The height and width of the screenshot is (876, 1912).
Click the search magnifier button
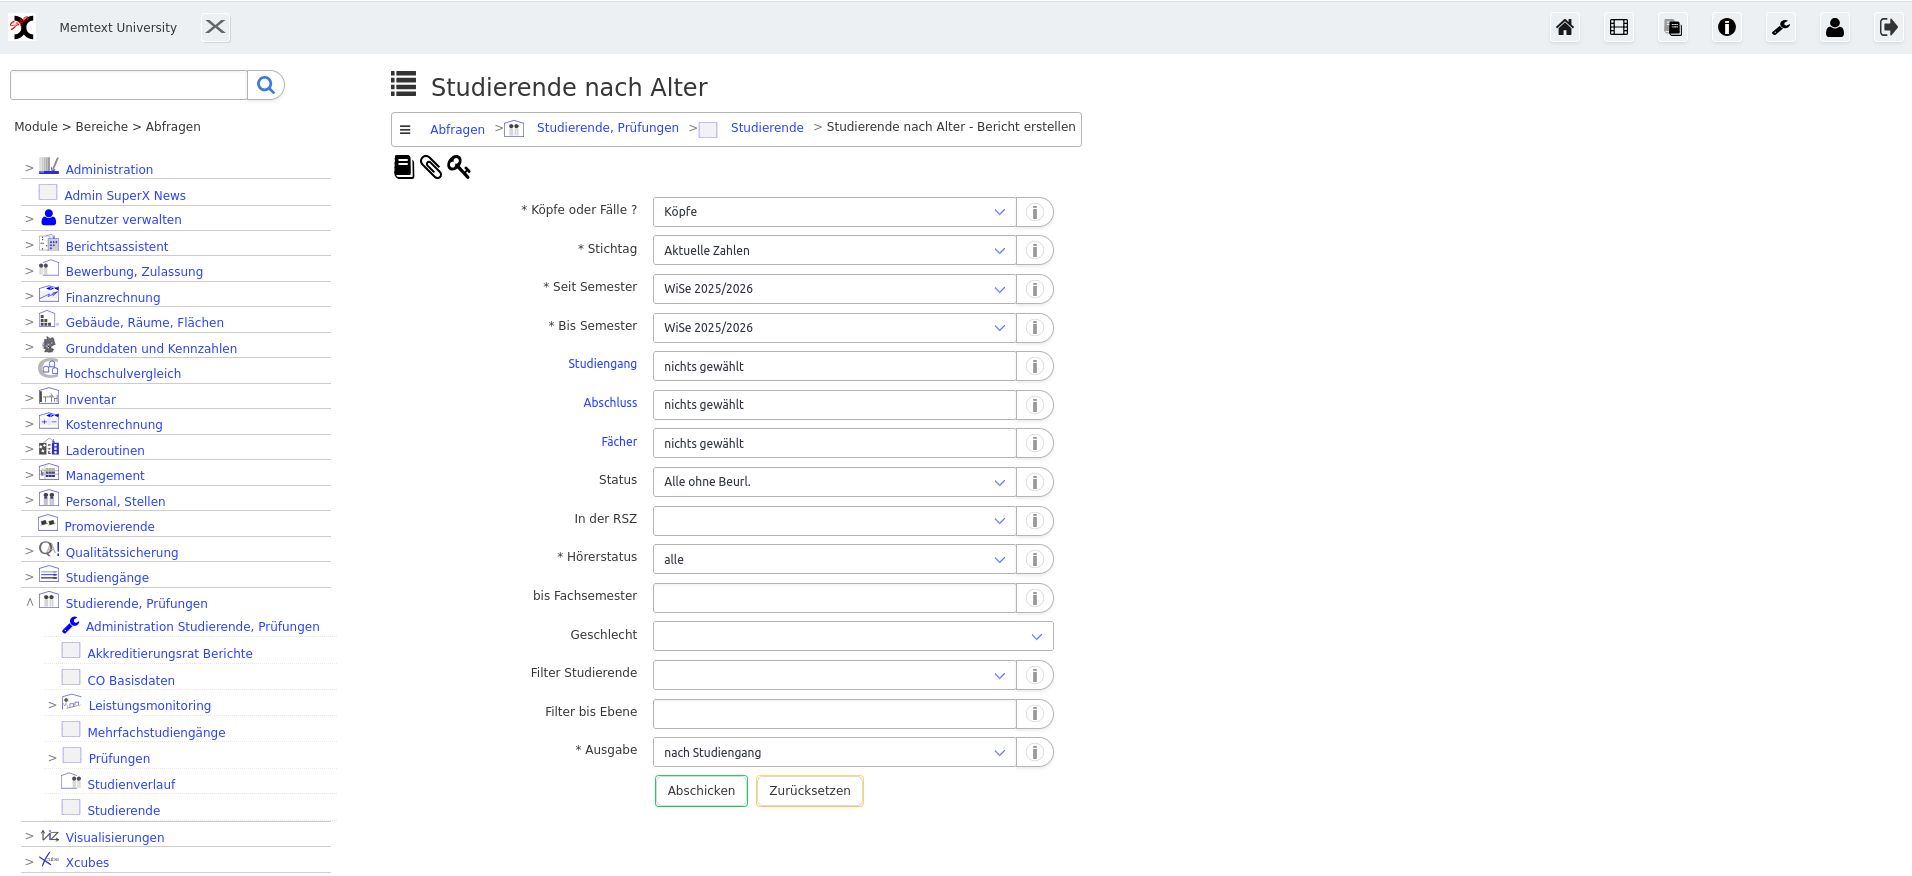(x=266, y=85)
